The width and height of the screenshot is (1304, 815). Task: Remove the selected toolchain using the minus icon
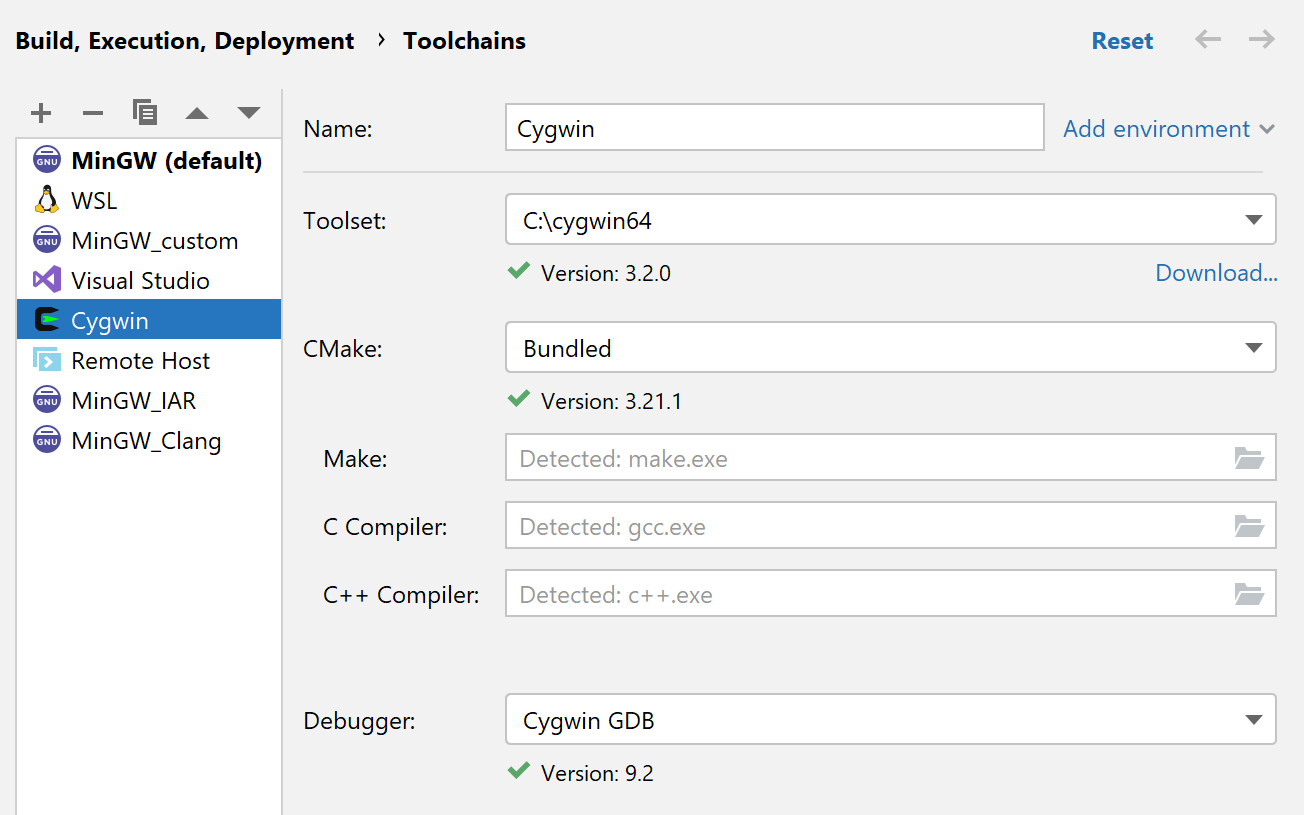click(x=92, y=112)
